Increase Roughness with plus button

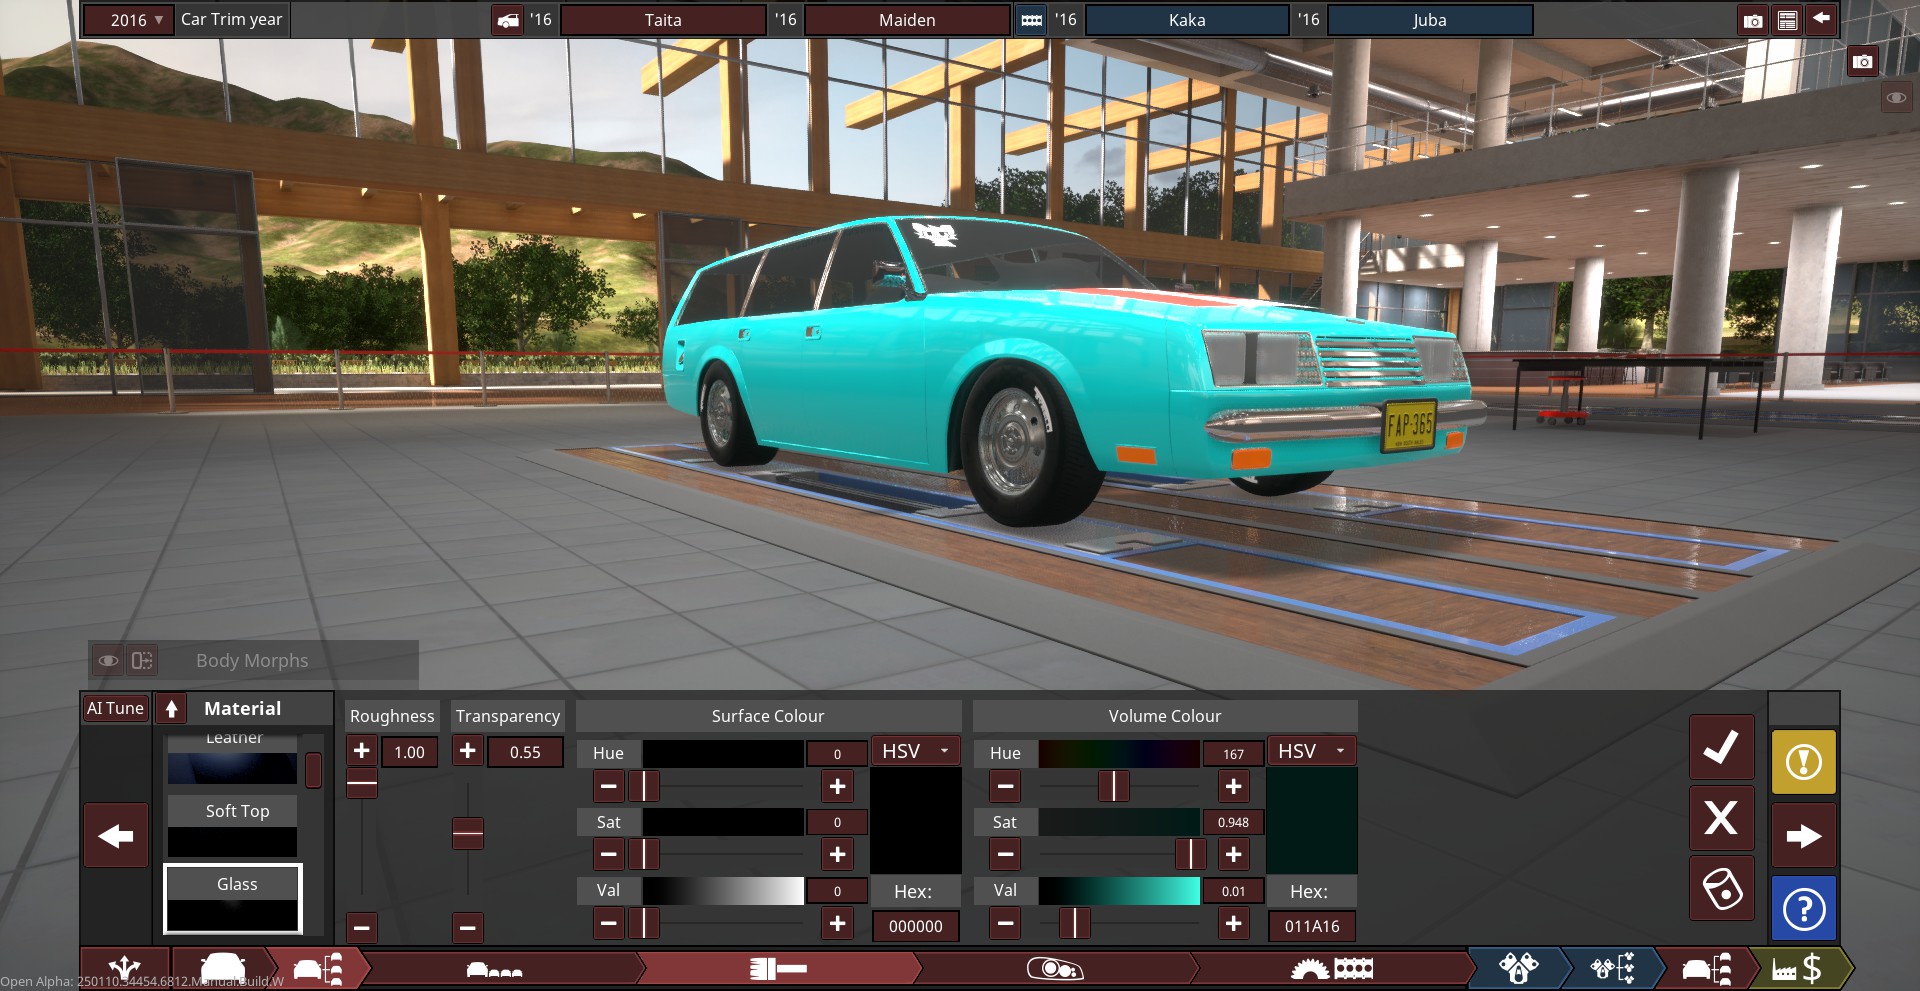click(x=362, y=751)
